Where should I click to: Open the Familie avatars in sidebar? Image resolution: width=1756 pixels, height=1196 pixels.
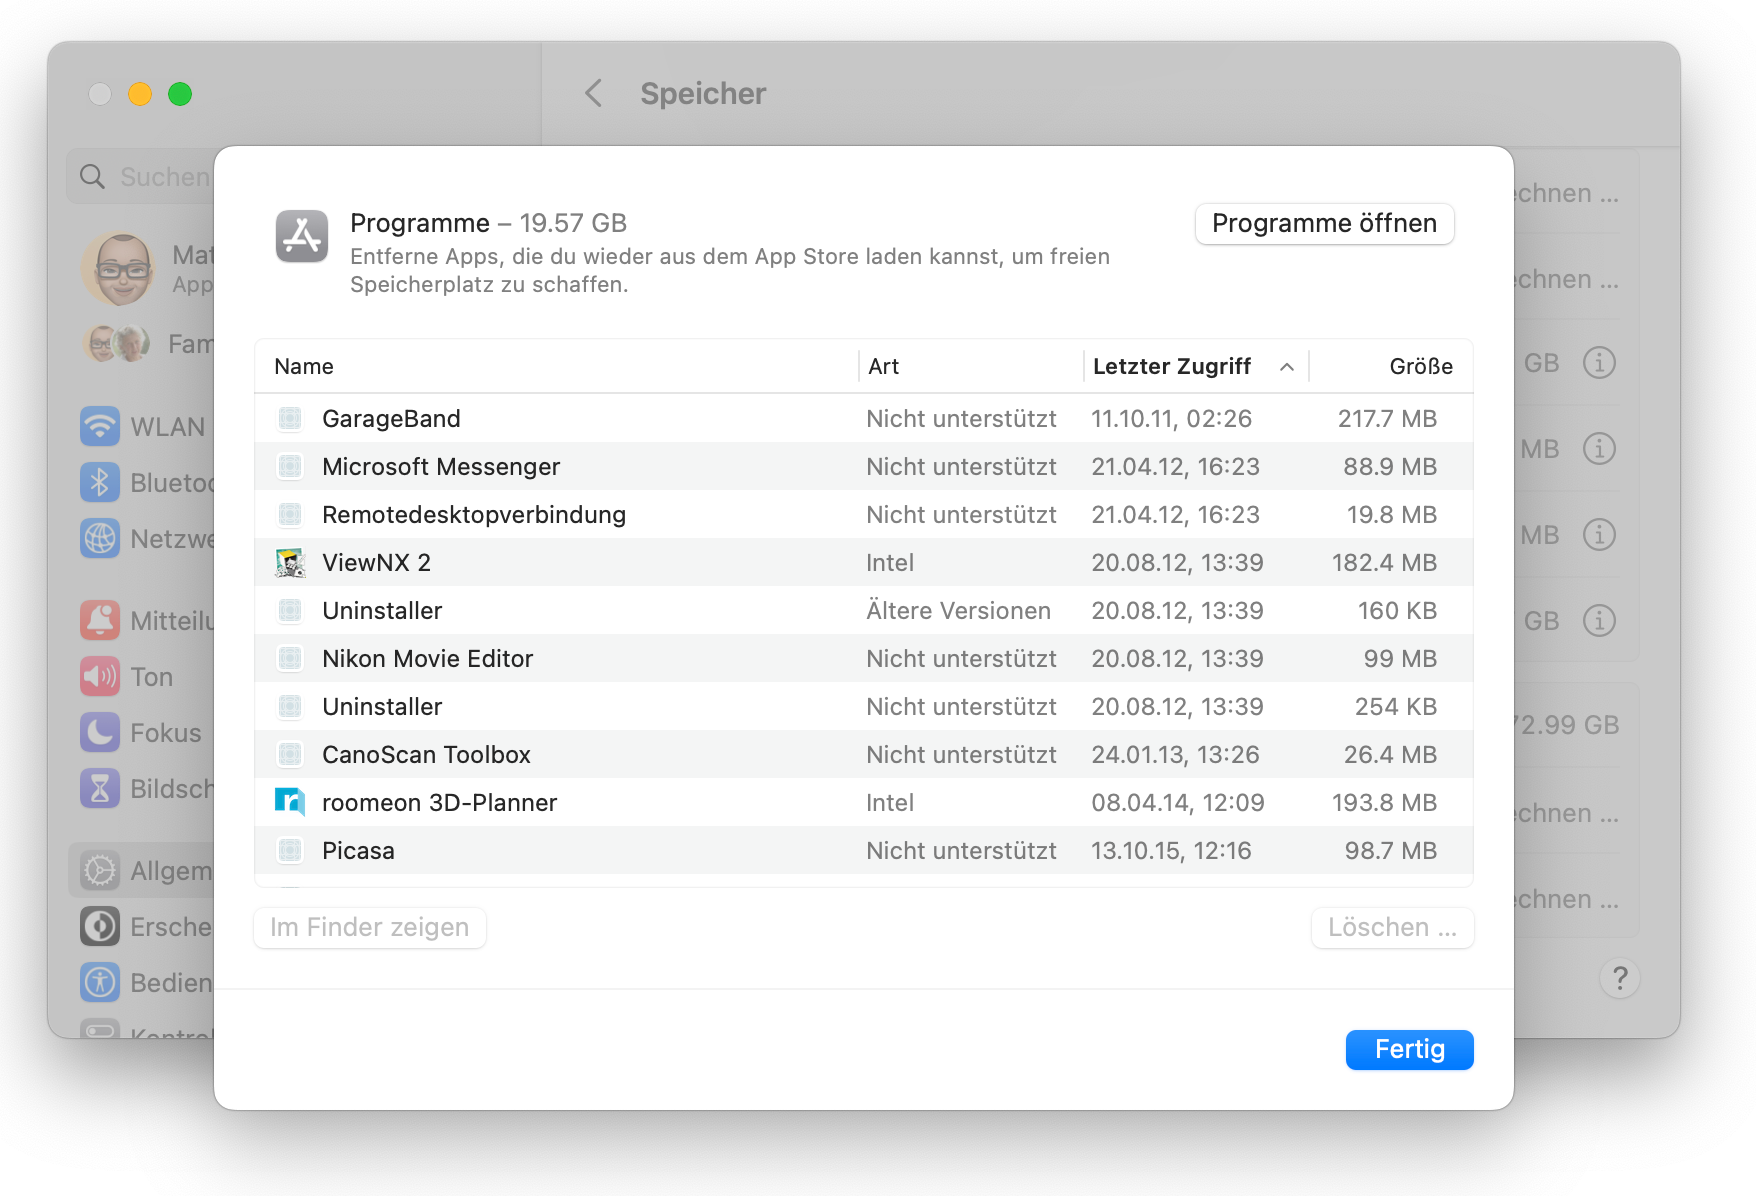coord(116,344)
